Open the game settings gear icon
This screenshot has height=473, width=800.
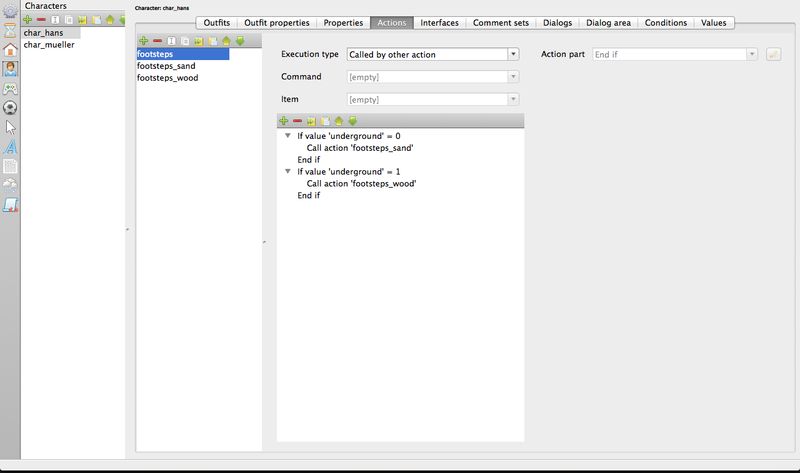pyautogui.click(x=10, y=11)
